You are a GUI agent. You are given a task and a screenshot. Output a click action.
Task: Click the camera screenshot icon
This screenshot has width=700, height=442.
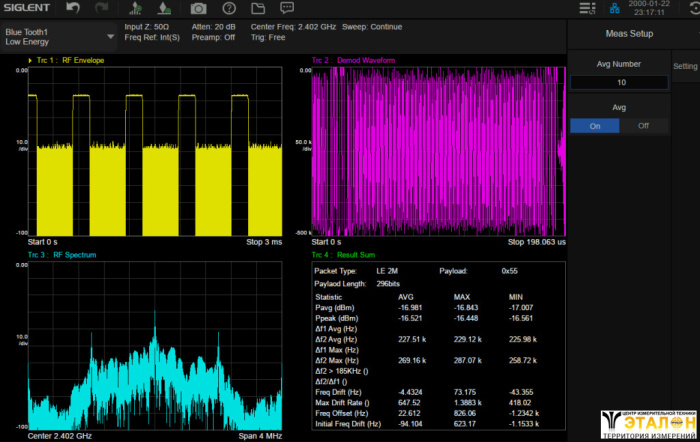[199, 8]
